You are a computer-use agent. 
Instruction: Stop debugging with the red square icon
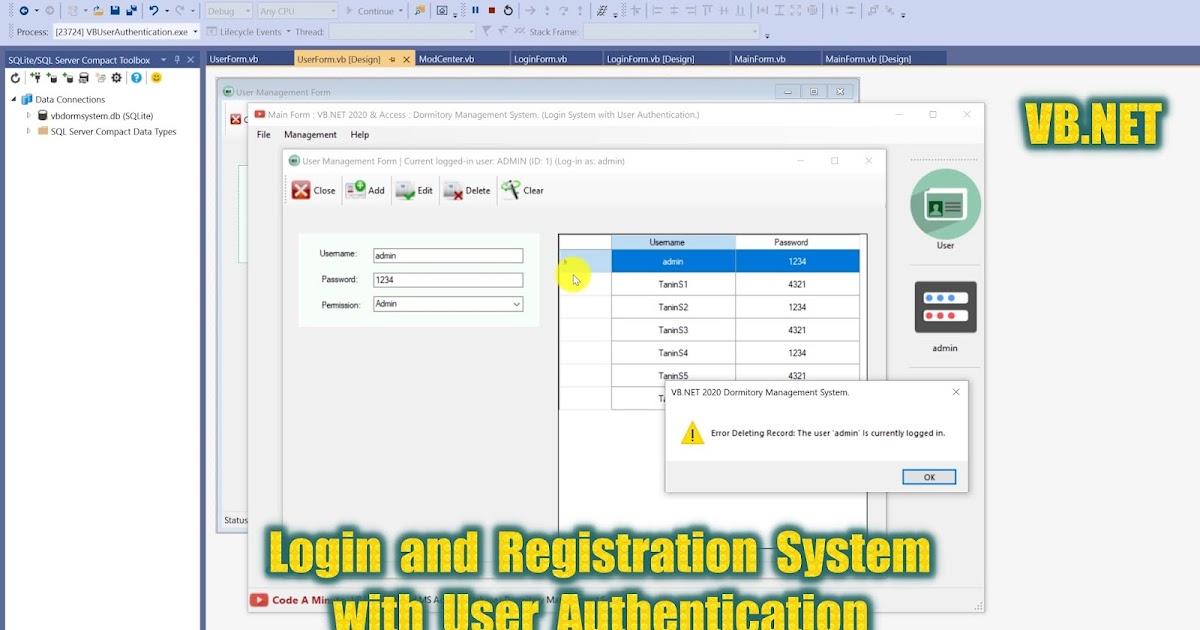click(x=491, y=10)
